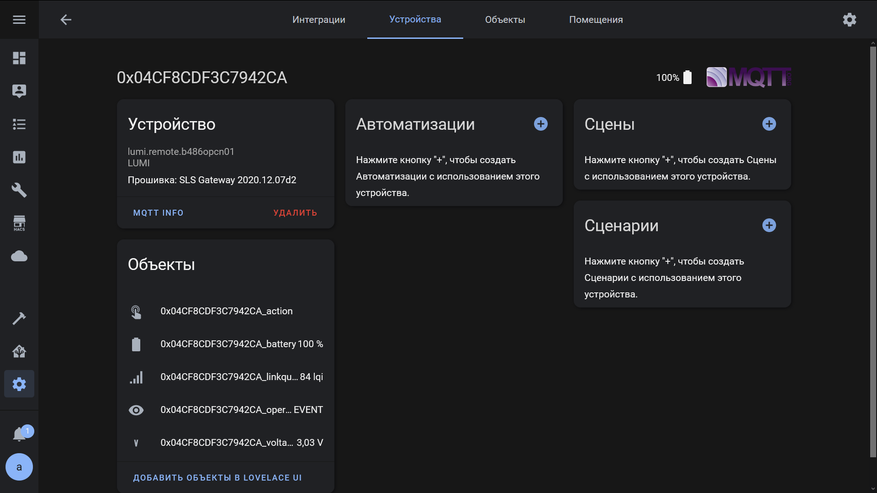Open entity 0x04CF8CDF3C7942CA_action
The image size is (877, 493).
pos(225,311)
